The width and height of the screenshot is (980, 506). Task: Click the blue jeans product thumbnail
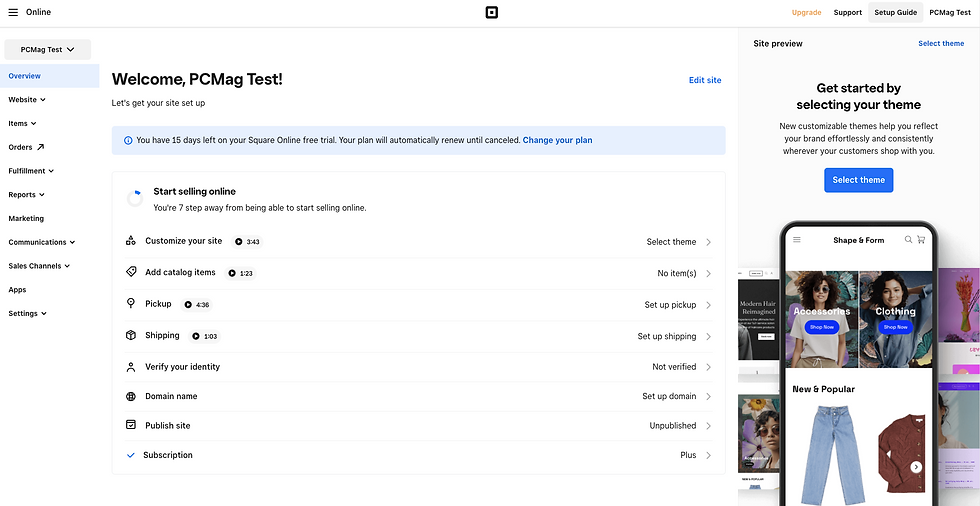point(831,454)
